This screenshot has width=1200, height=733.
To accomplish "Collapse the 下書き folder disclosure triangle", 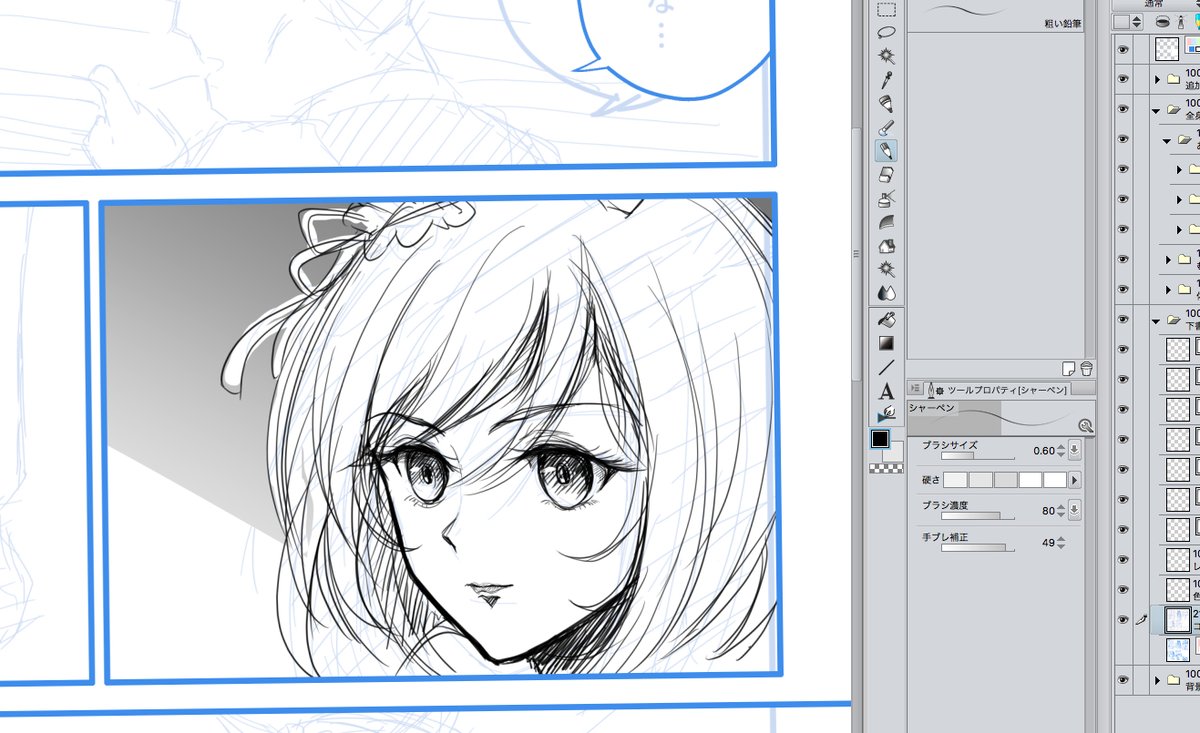I will pyautogui.click(x=1156, y=322).
